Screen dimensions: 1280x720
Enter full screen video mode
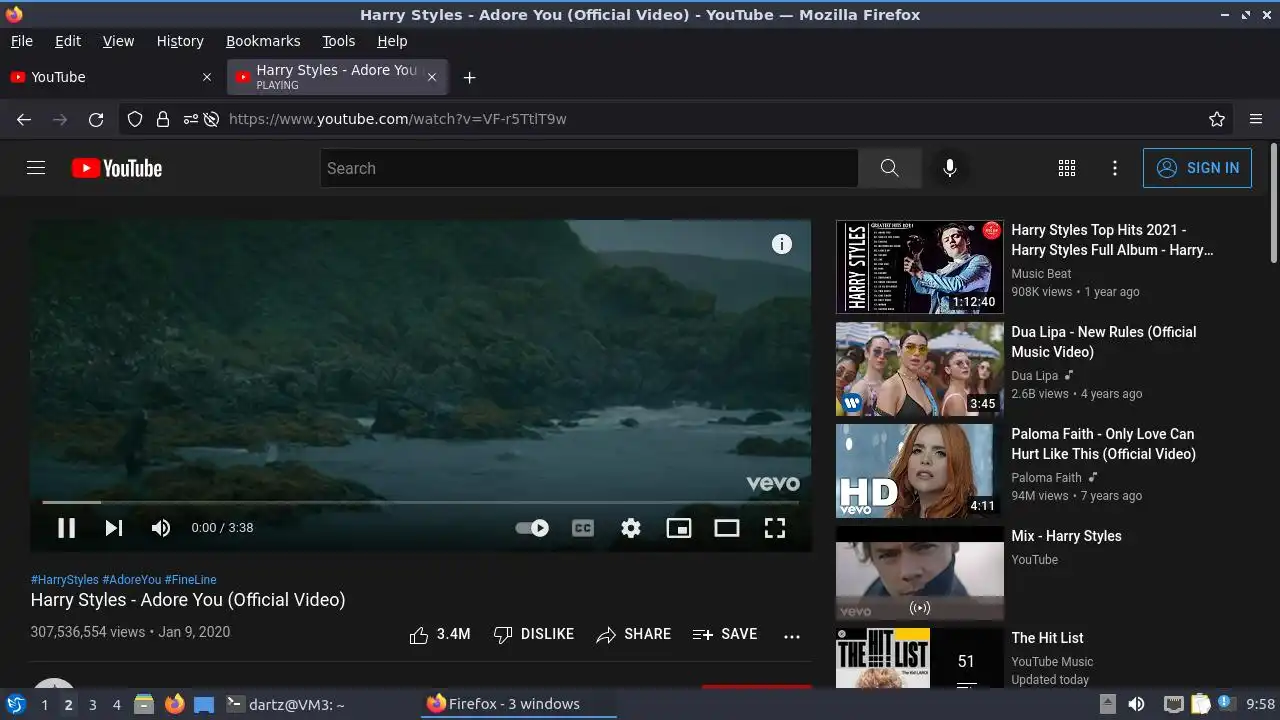coord(775,528)
